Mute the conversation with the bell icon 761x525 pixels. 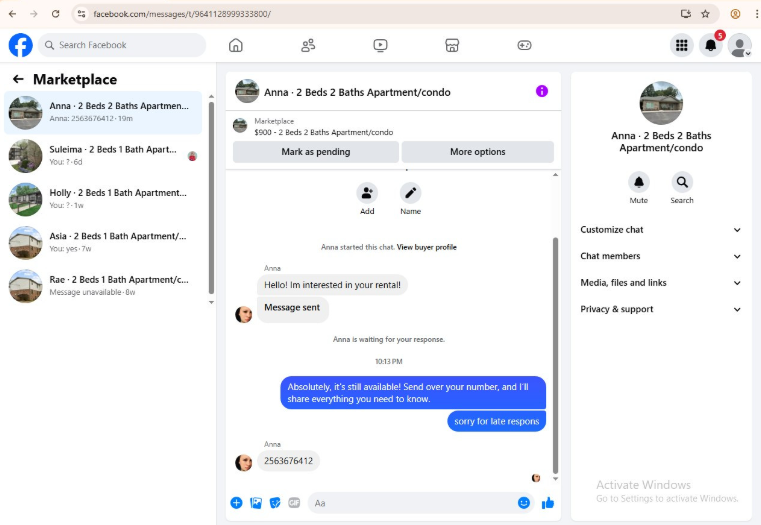[x=639, y=182]
